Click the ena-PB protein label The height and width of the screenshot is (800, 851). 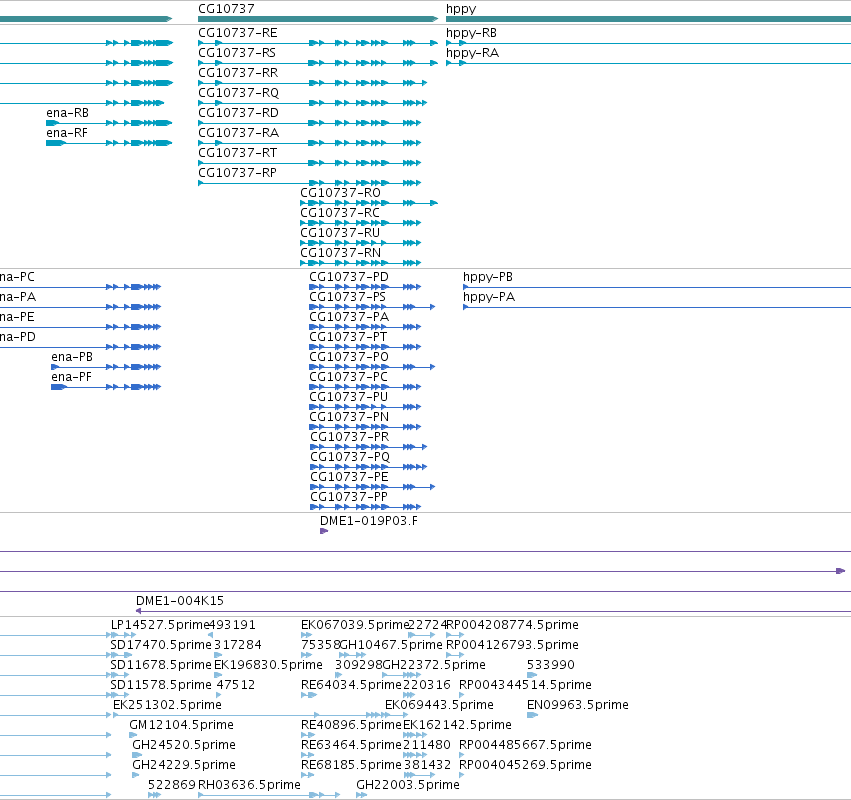click(x=72, y=357)
